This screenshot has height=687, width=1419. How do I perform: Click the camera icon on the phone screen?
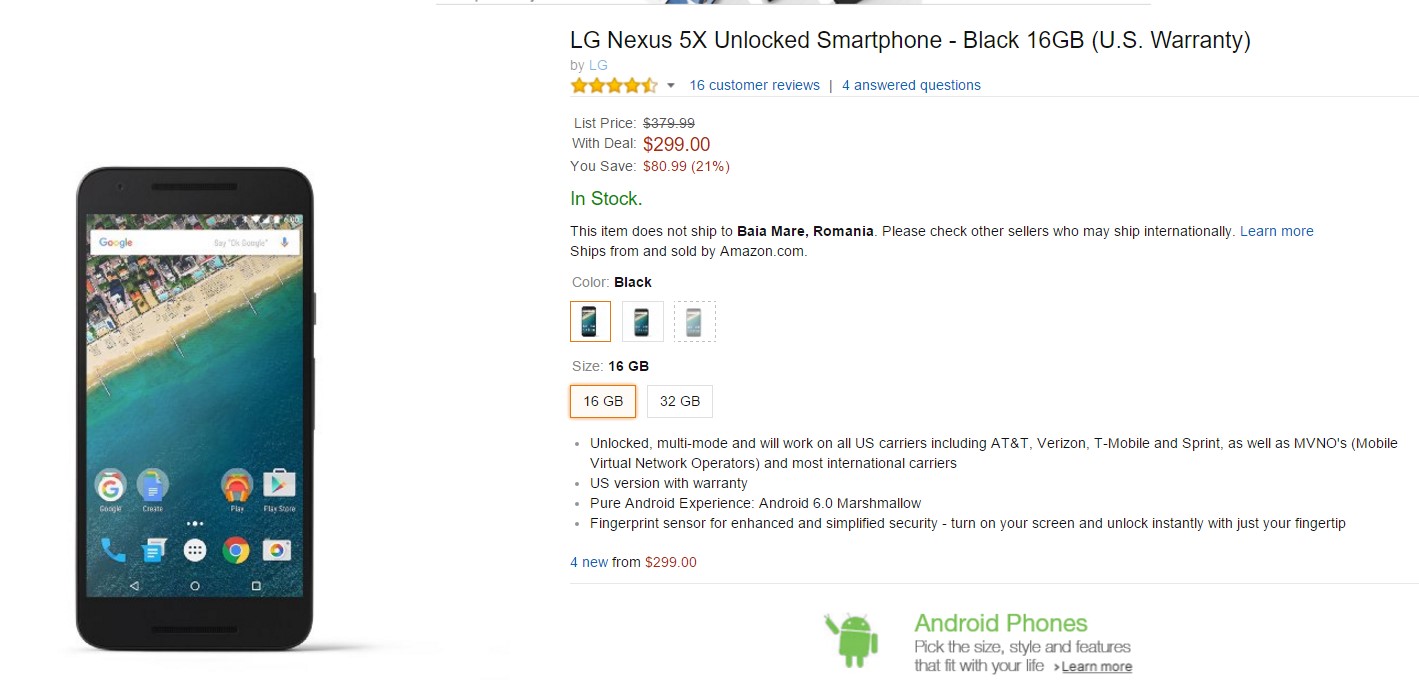[x=277, y=549]
